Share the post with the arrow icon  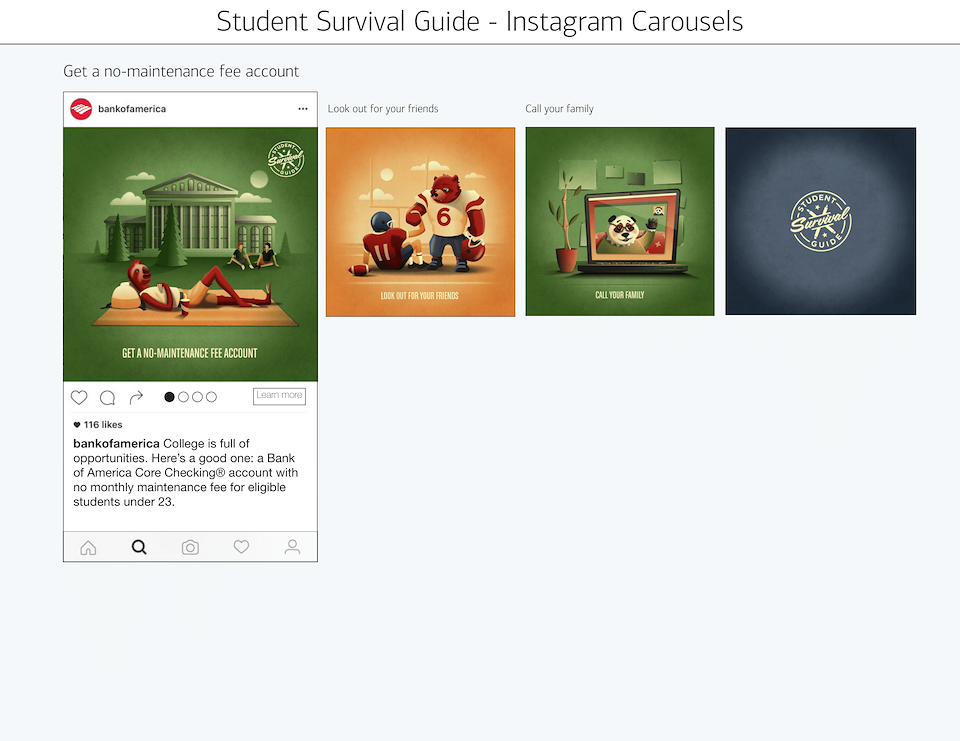136,397
